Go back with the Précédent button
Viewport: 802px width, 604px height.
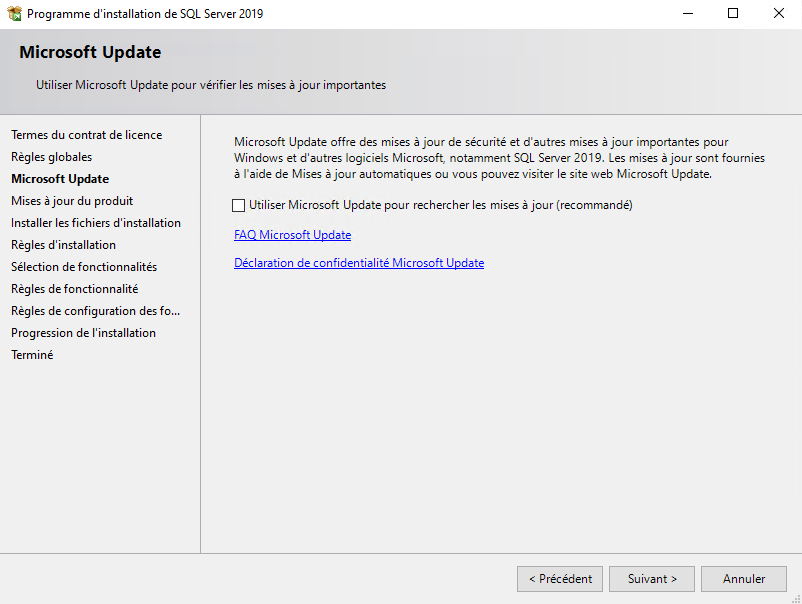point(560,579)
